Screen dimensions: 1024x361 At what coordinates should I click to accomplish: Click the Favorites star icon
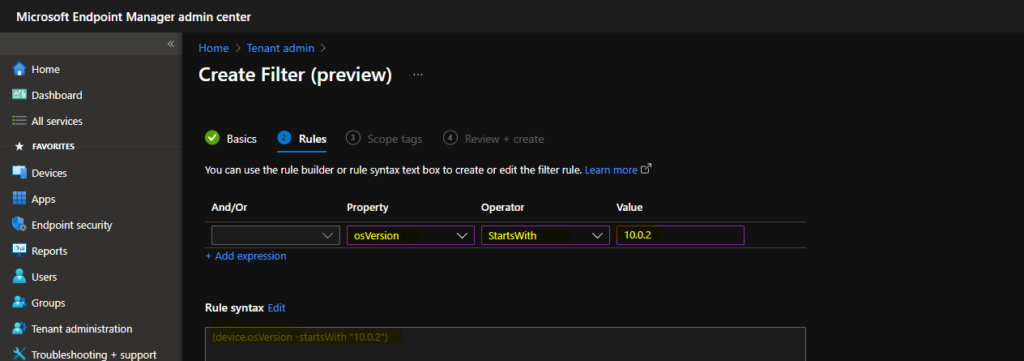(19, 147)
